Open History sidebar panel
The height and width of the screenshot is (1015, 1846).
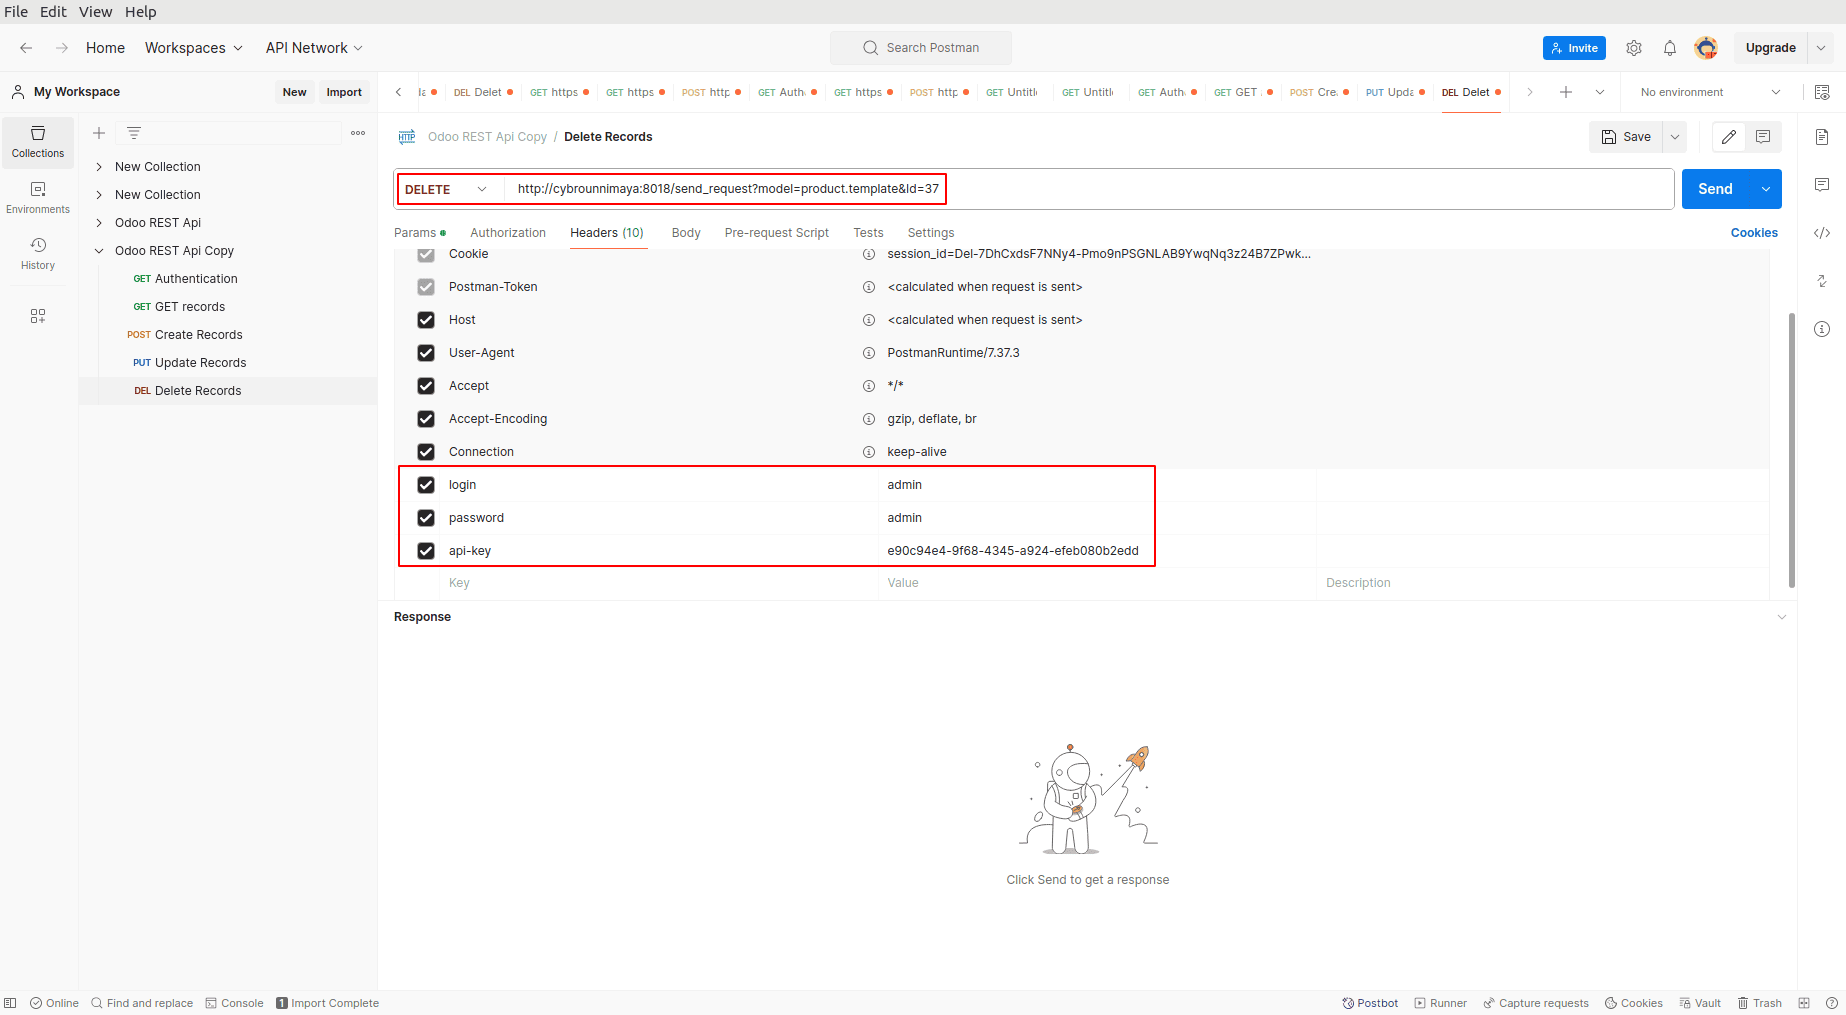38,254
